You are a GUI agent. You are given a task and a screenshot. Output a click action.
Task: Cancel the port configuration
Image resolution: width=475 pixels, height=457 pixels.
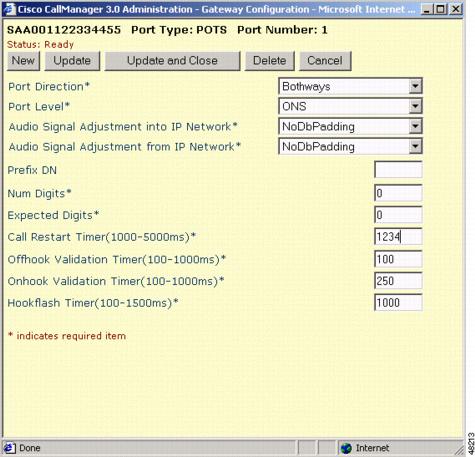[x=325, y=61]
